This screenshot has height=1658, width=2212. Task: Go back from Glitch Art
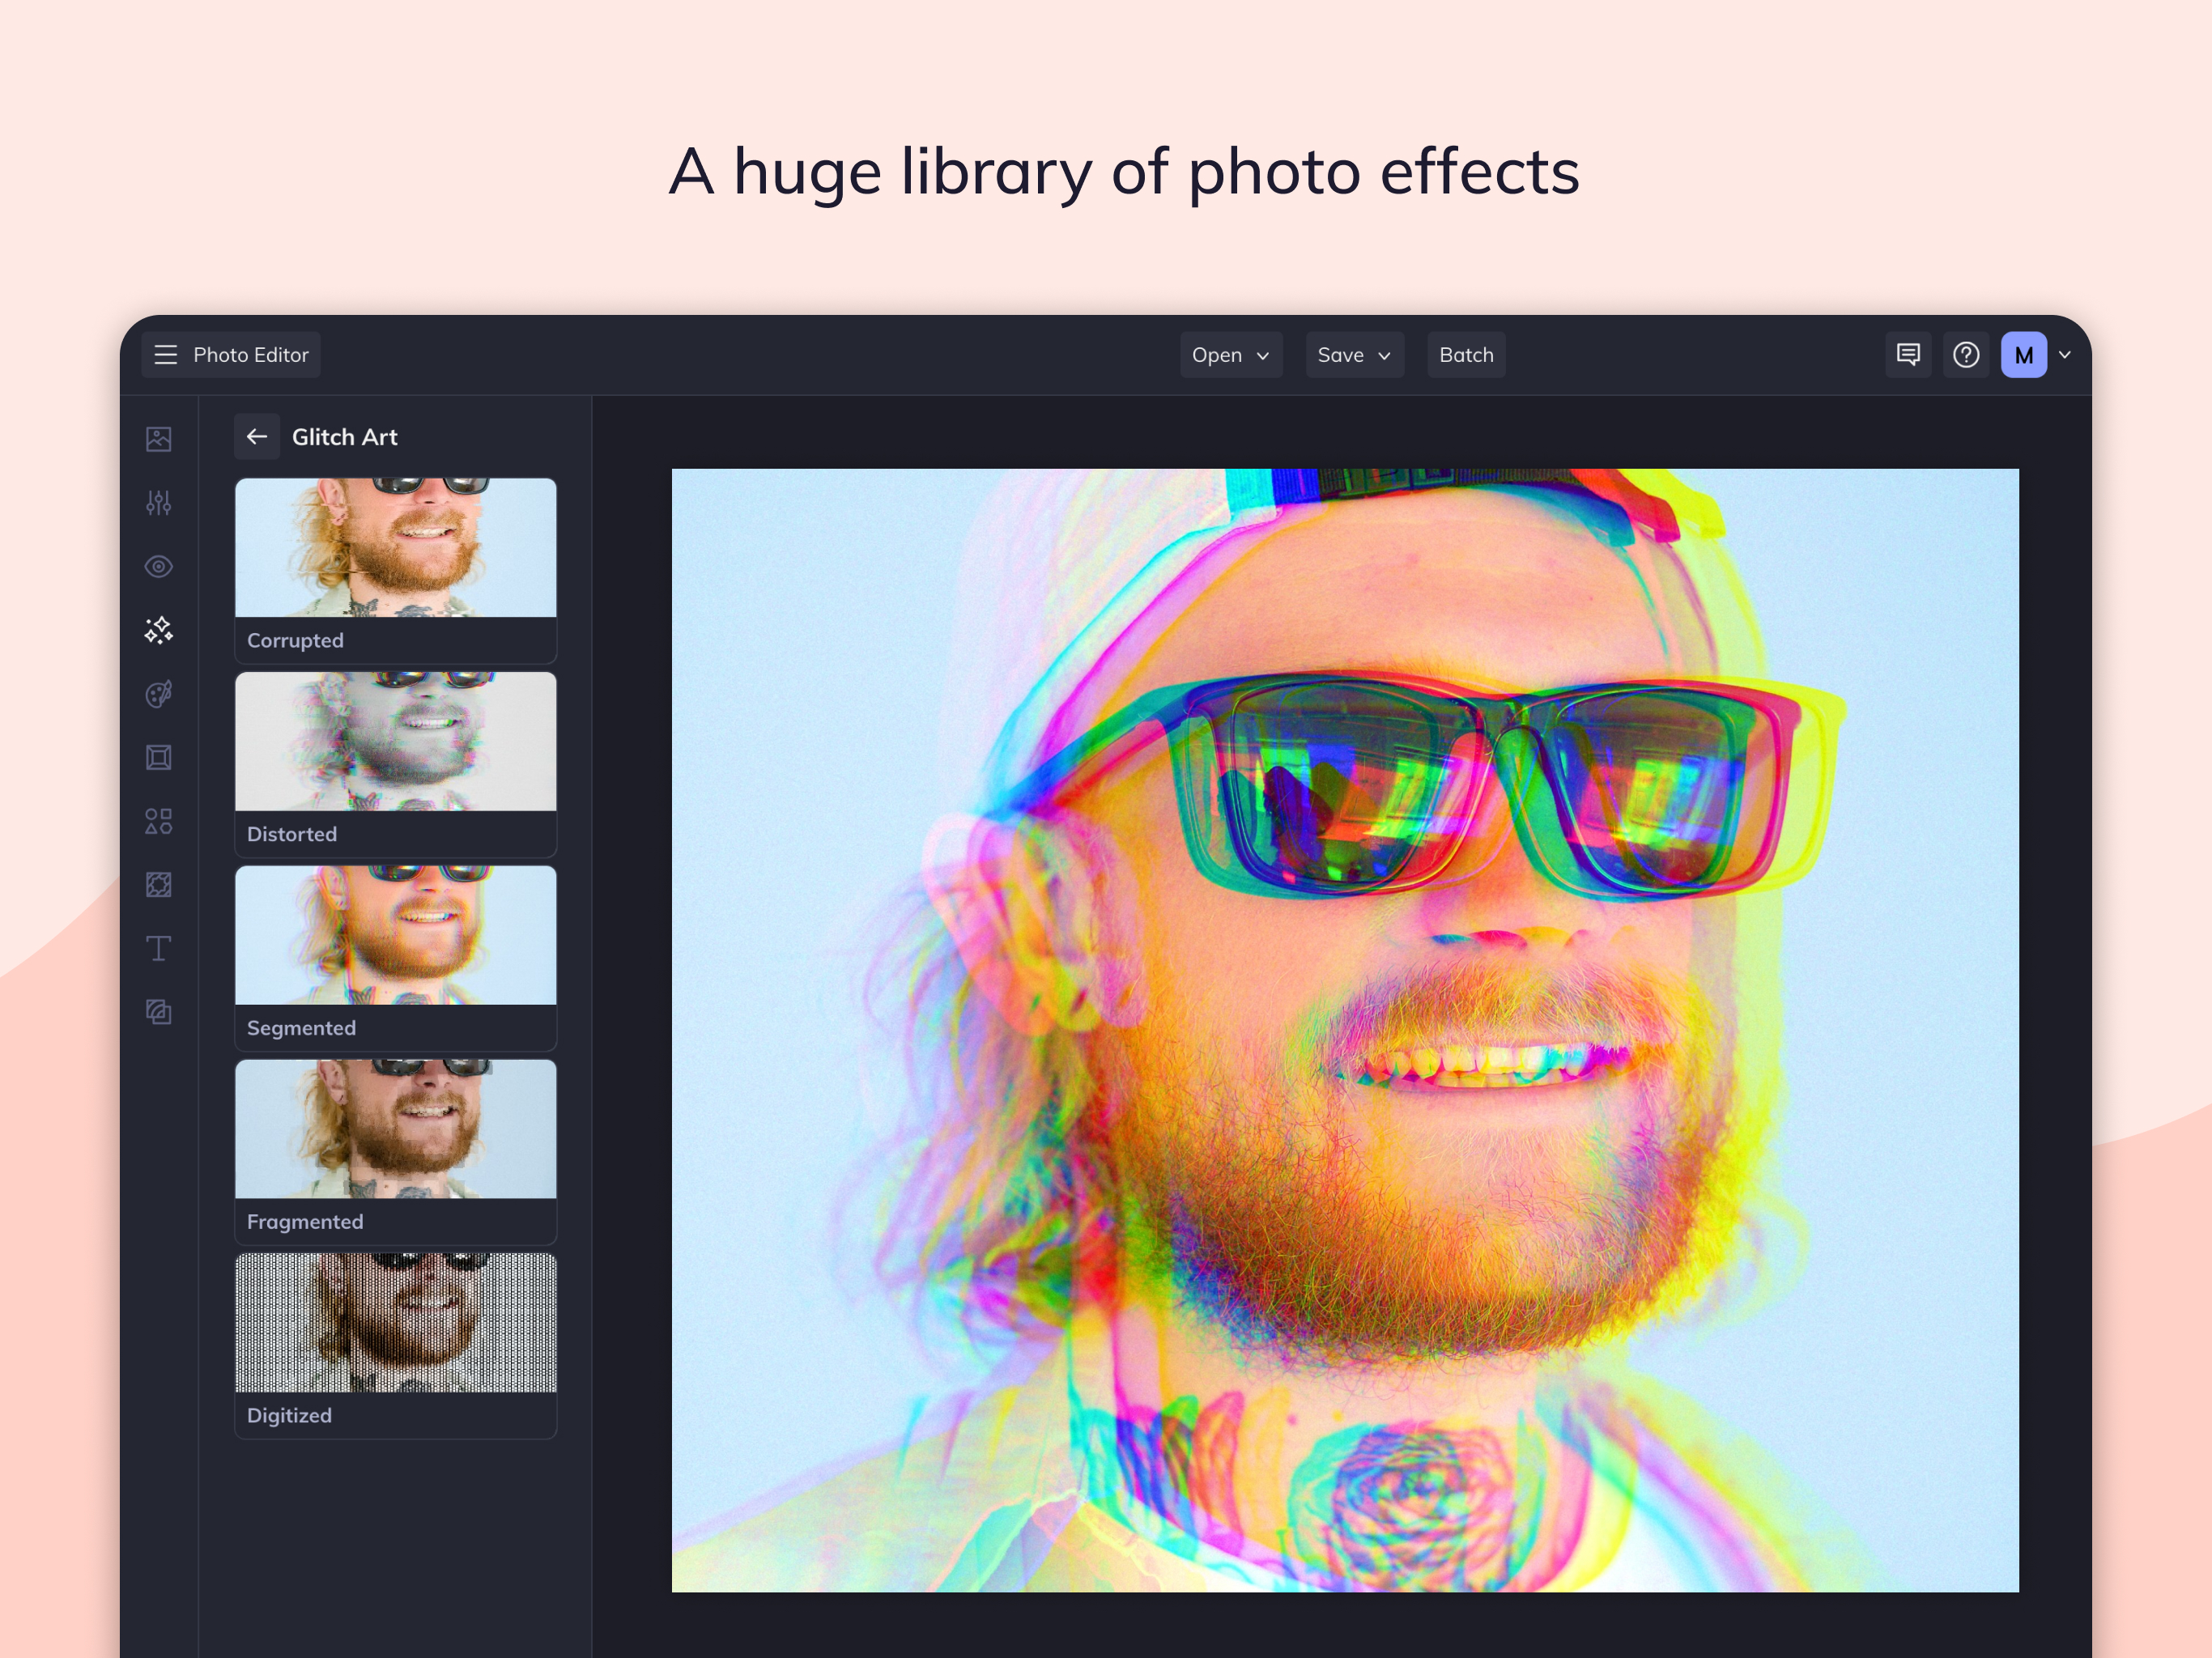click(x=257, y=437)
